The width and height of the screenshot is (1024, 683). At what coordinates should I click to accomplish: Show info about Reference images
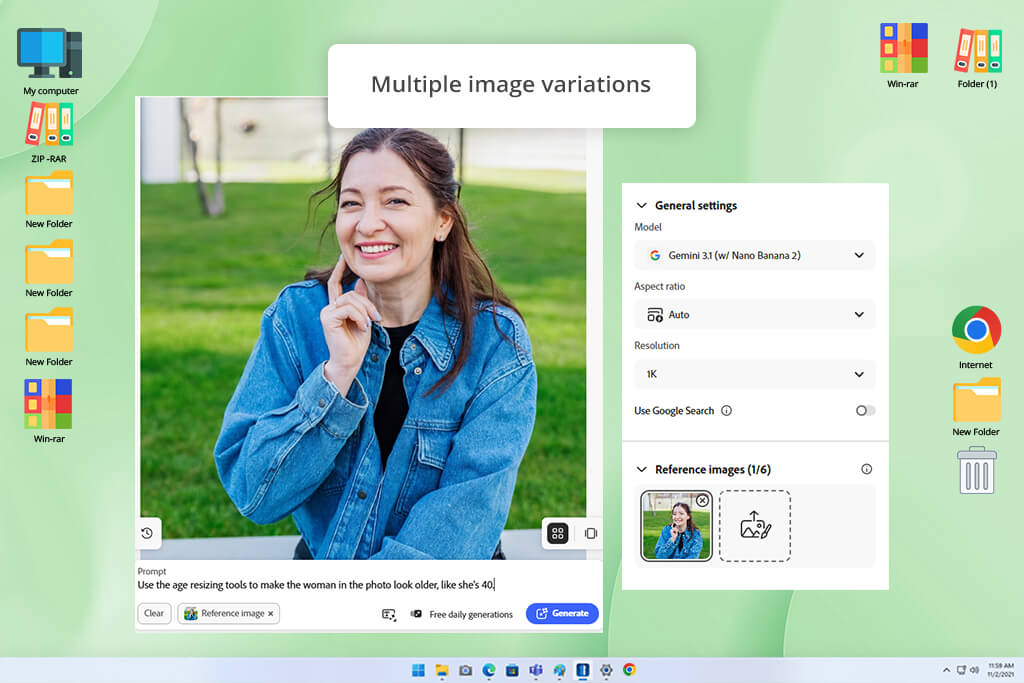coord(867,469)
